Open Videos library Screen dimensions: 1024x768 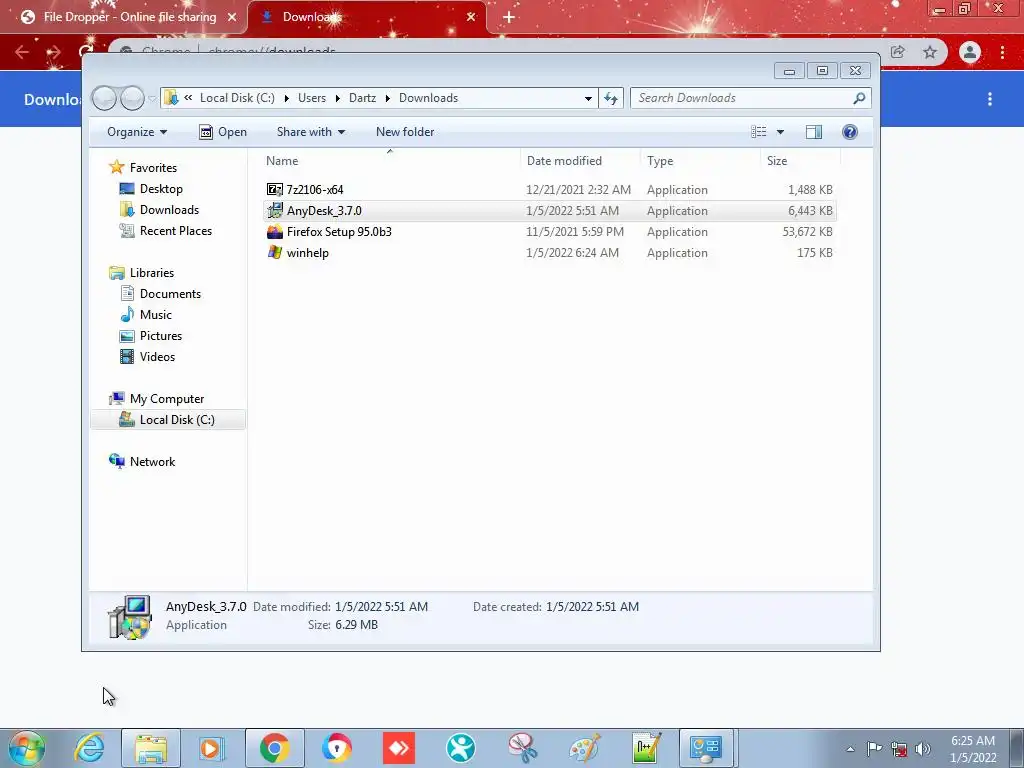pos(157,357)
